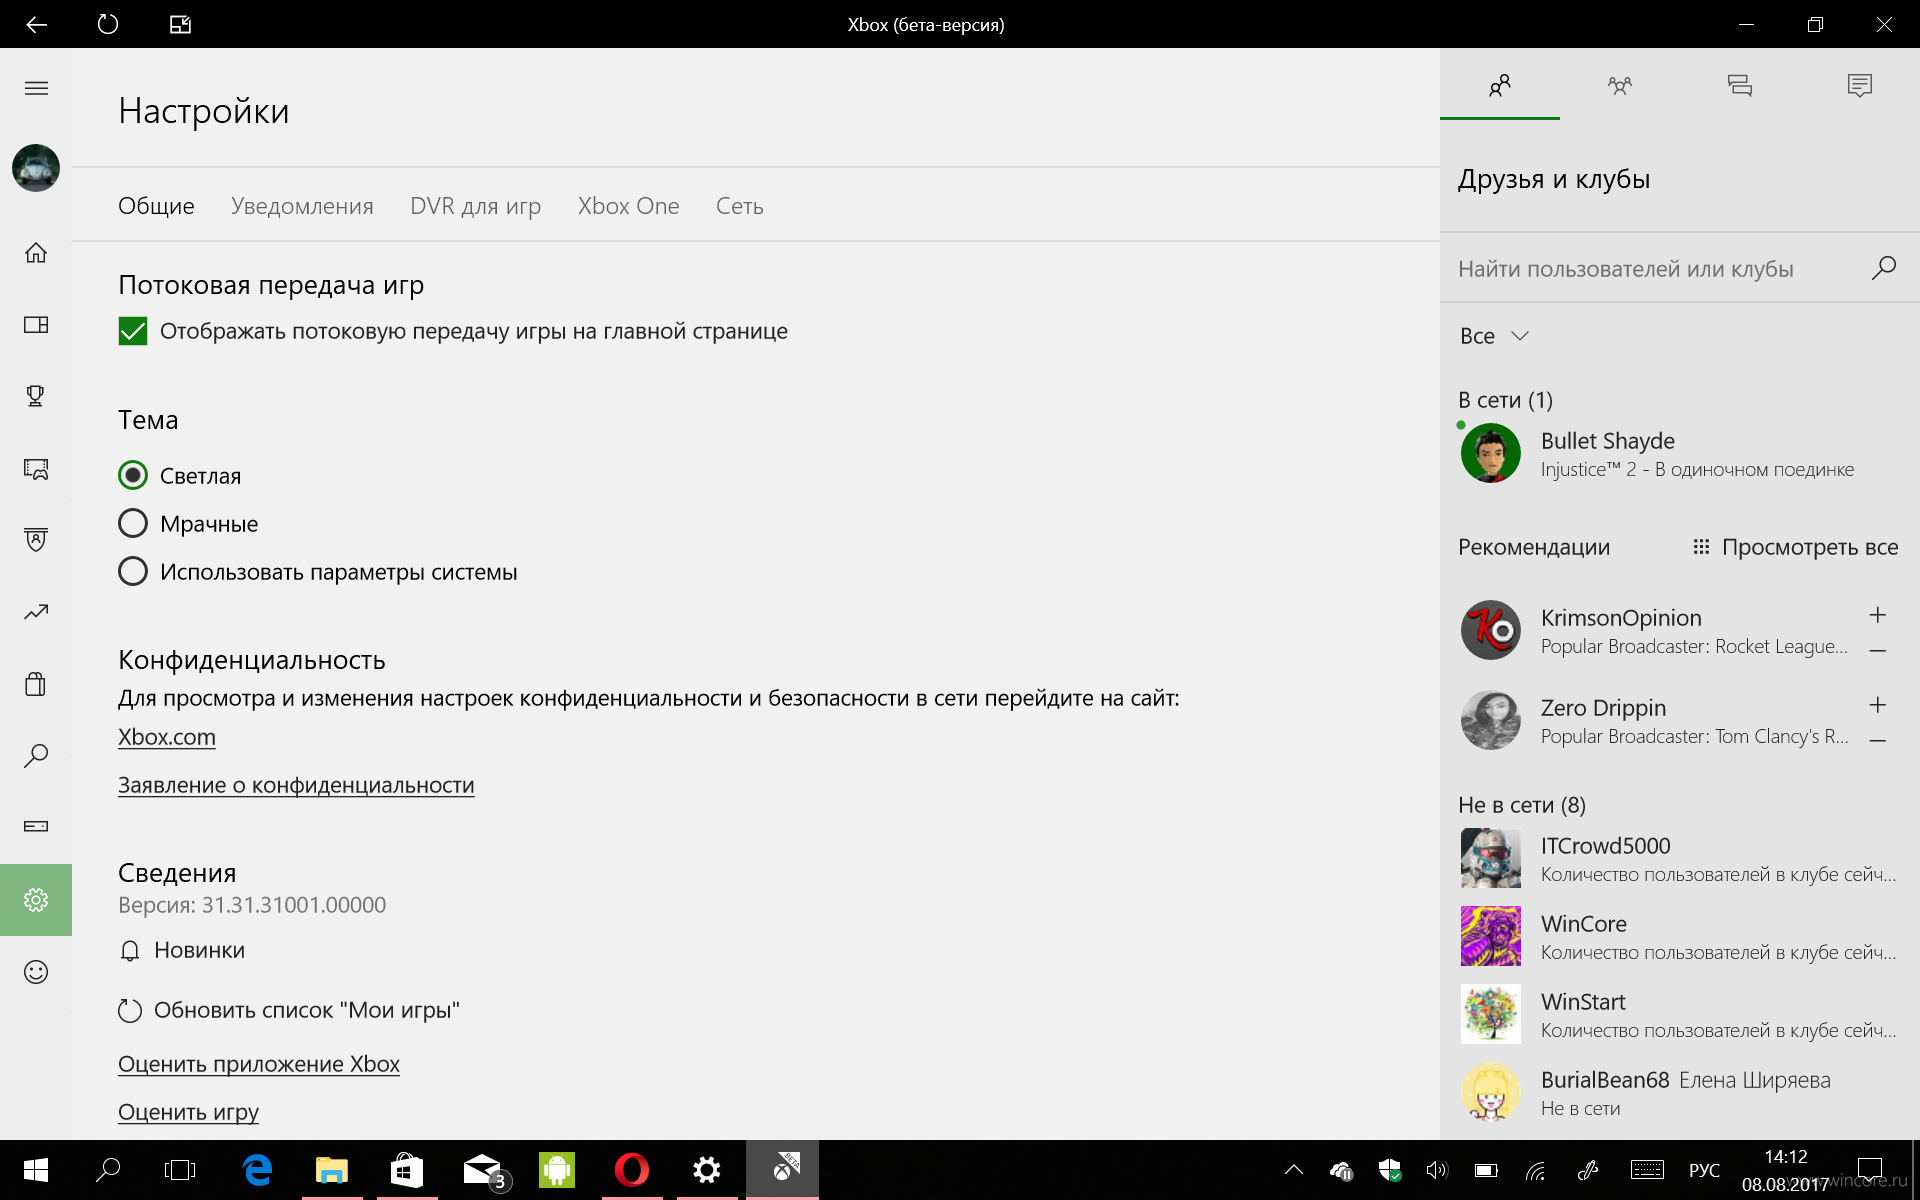Screen dimensions: 1920x1200
Task: Open Game DVR captures sidebar icon
Action: pos(36,468)
